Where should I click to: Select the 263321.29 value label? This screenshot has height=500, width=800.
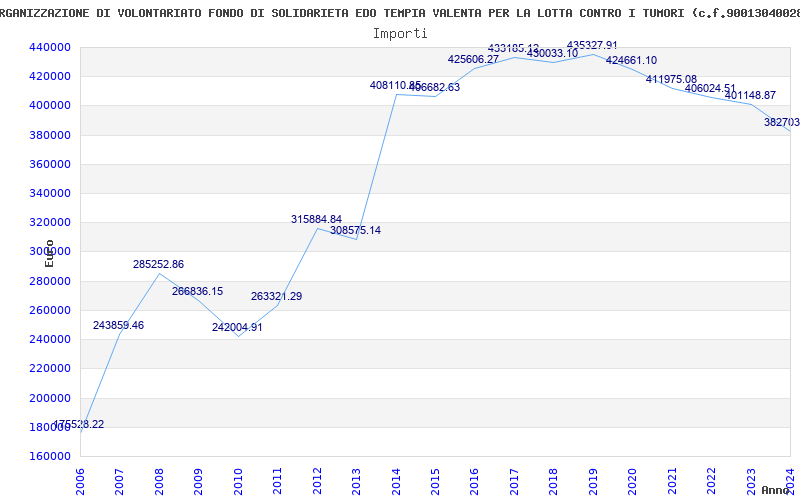[x=277, y=296]
